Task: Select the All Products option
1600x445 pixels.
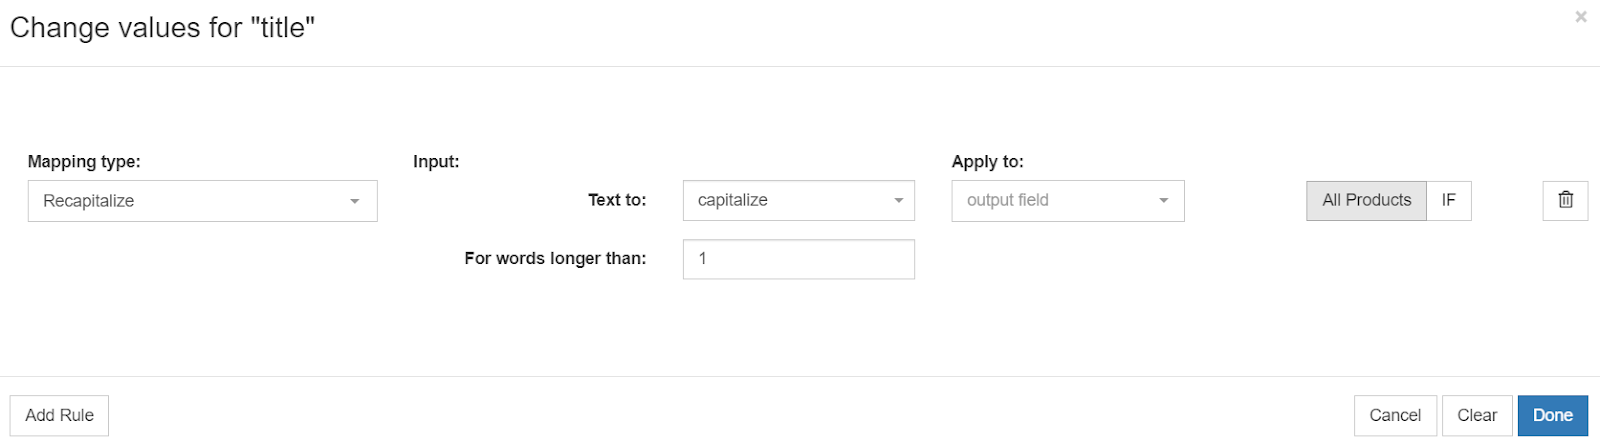Action: coord(1366,200)
